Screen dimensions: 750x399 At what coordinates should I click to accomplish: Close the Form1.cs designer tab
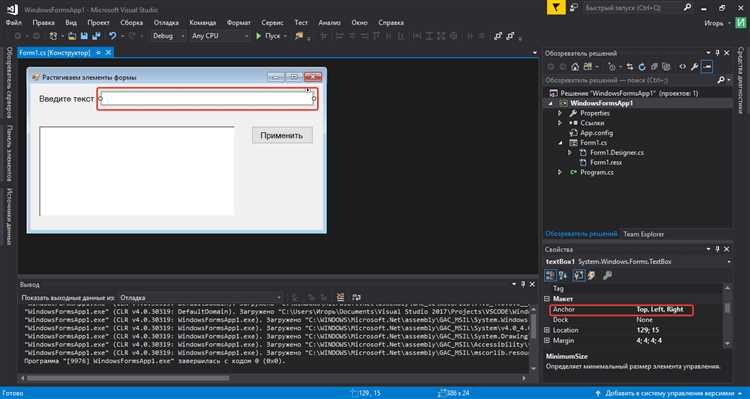(109, 53)
